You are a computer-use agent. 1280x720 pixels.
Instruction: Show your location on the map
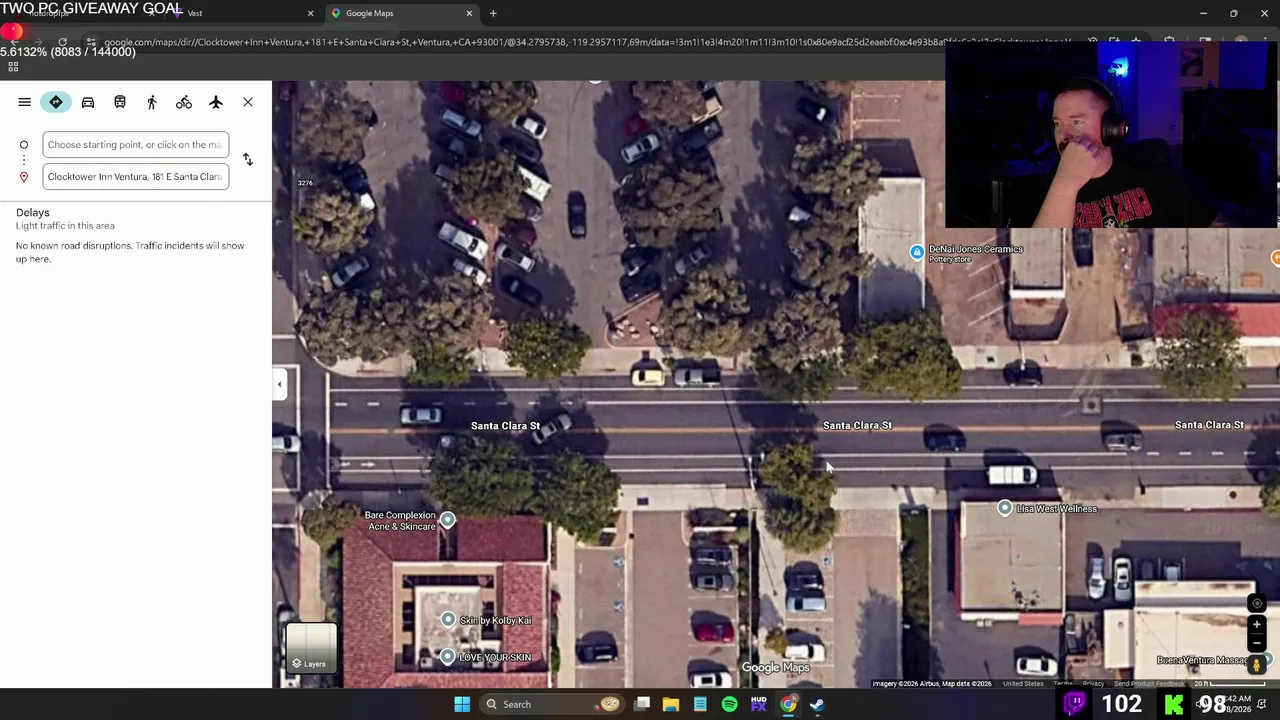[1258, 603]
